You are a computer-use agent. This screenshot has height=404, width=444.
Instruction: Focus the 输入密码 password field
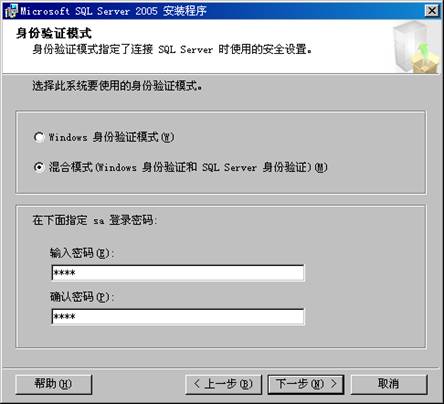[x=178, y=273]
